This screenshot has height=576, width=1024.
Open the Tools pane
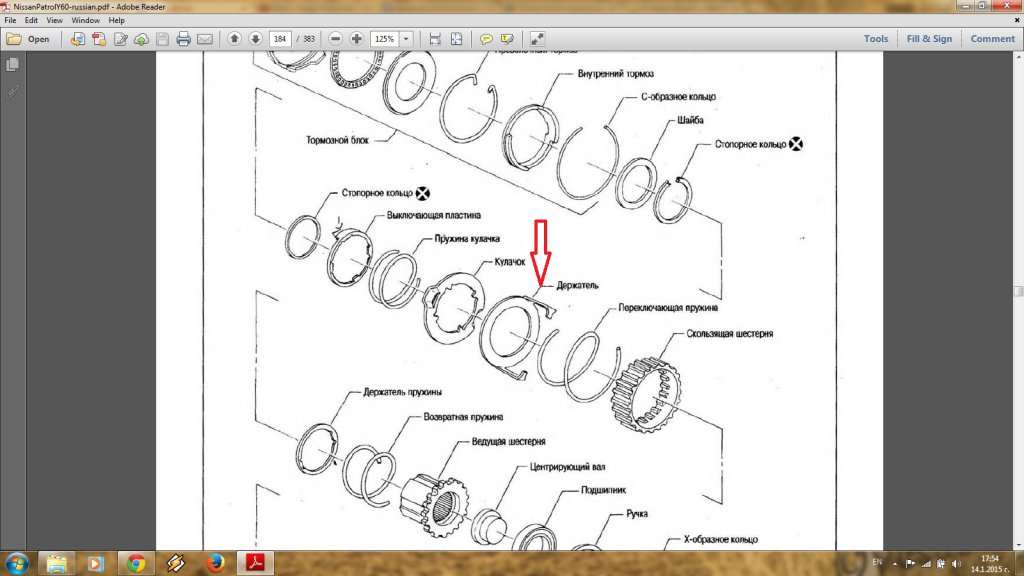click(876, 39)
